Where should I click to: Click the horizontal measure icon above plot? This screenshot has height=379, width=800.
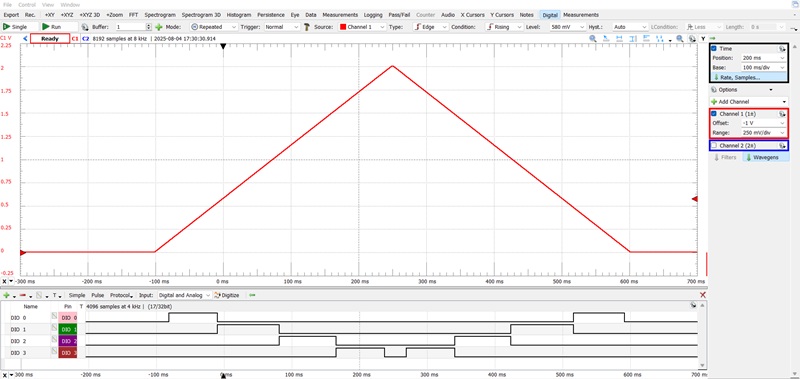pyautogui.click(x=619, y=38)
